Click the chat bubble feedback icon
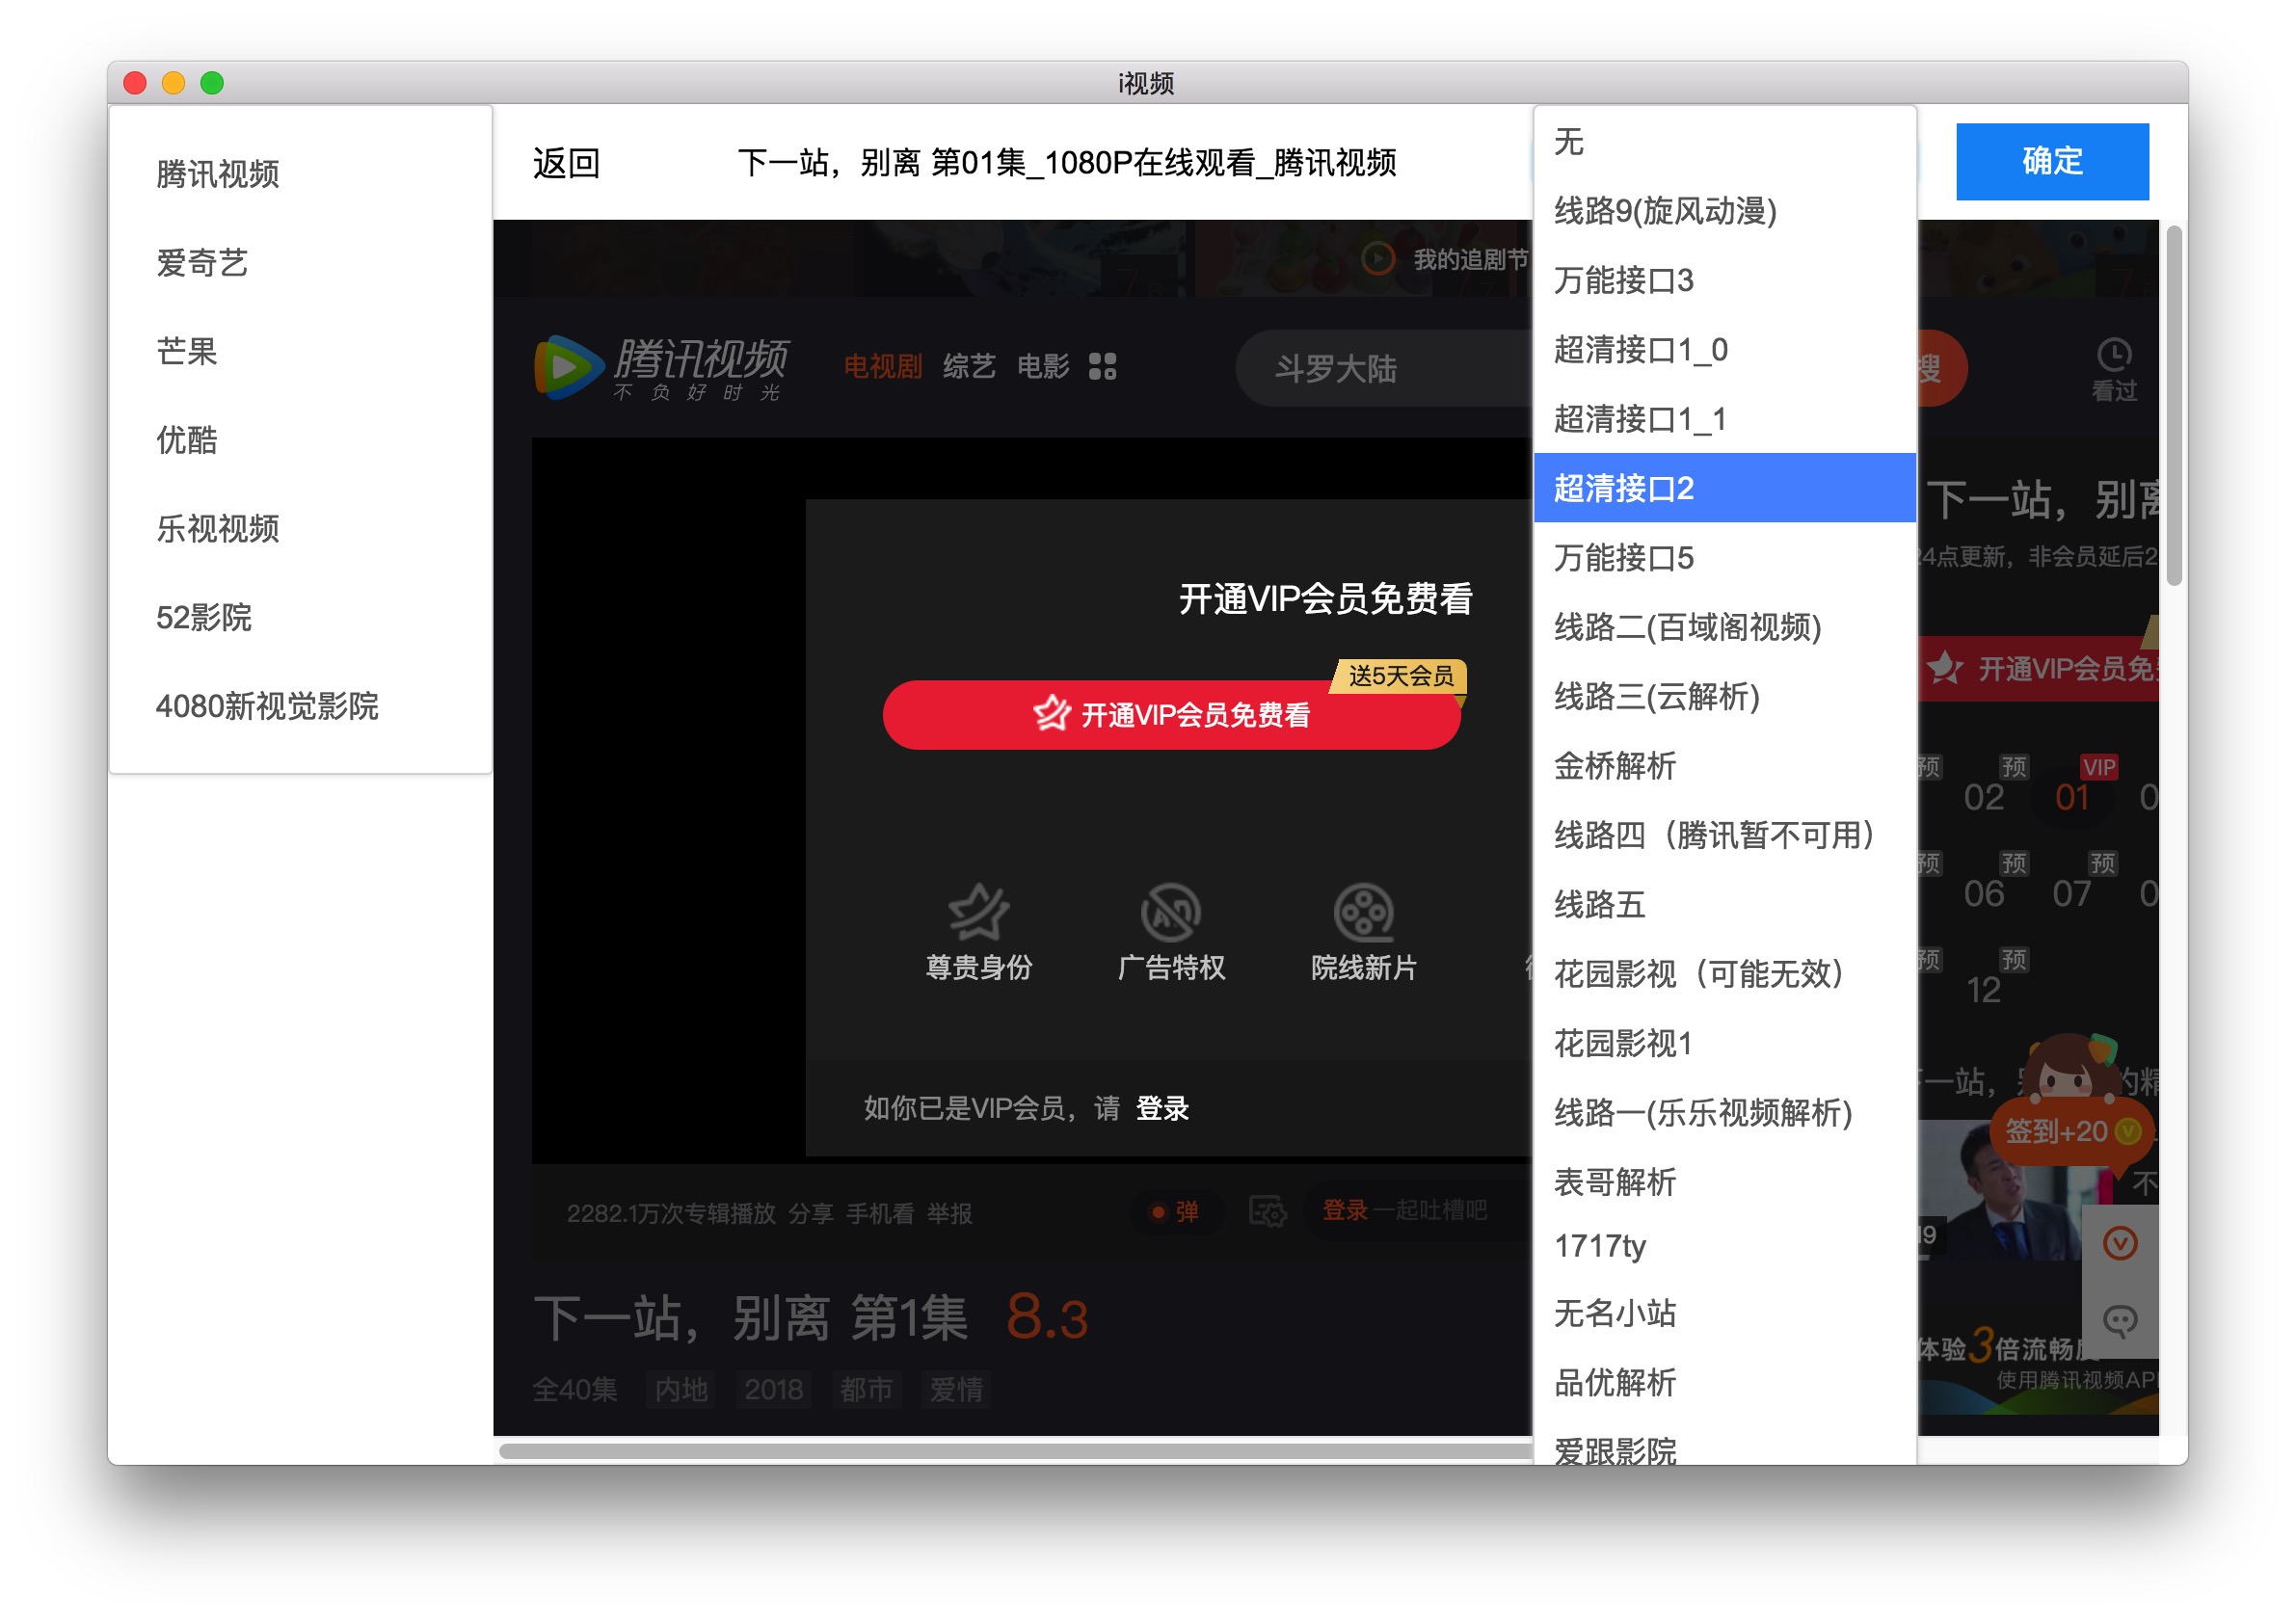 (x=2119, y=1320)
